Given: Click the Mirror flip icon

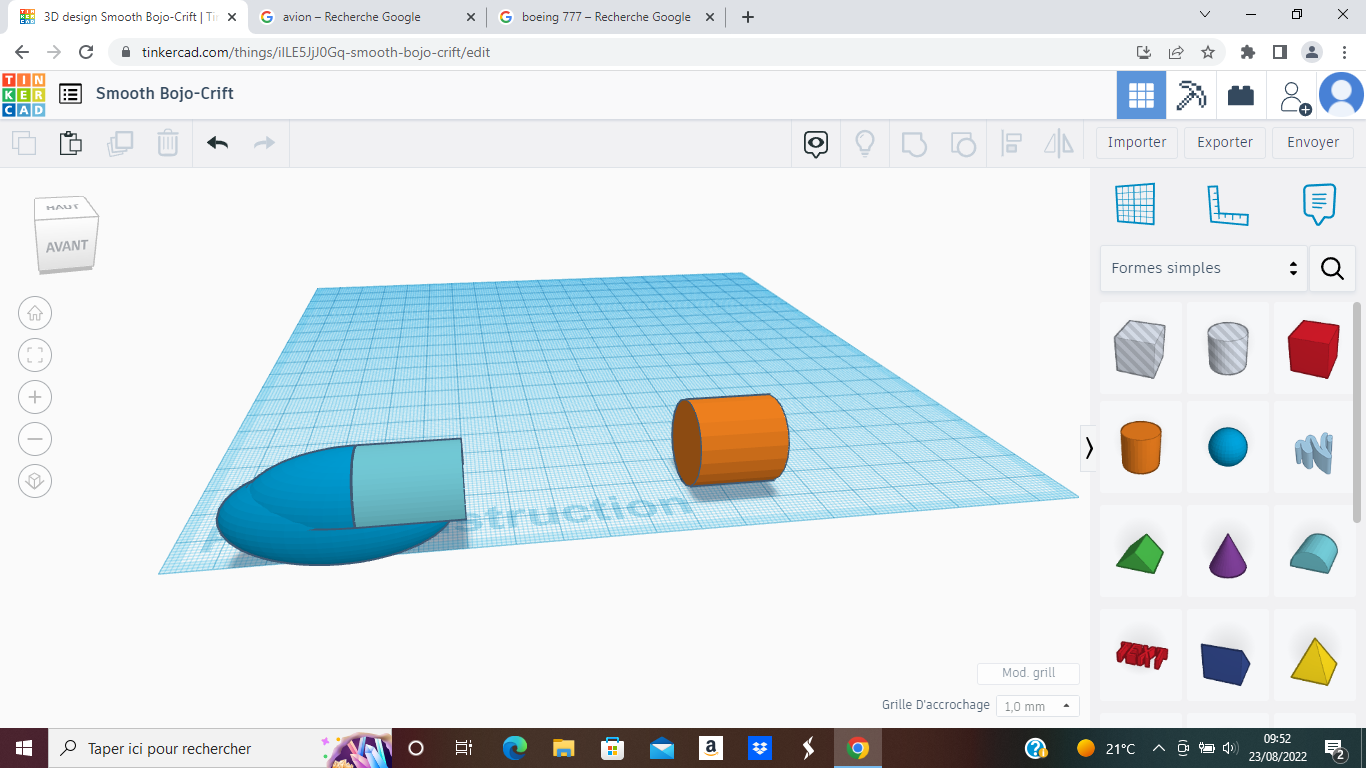Looking at the screenshot, I should [x=1059, y=144].
